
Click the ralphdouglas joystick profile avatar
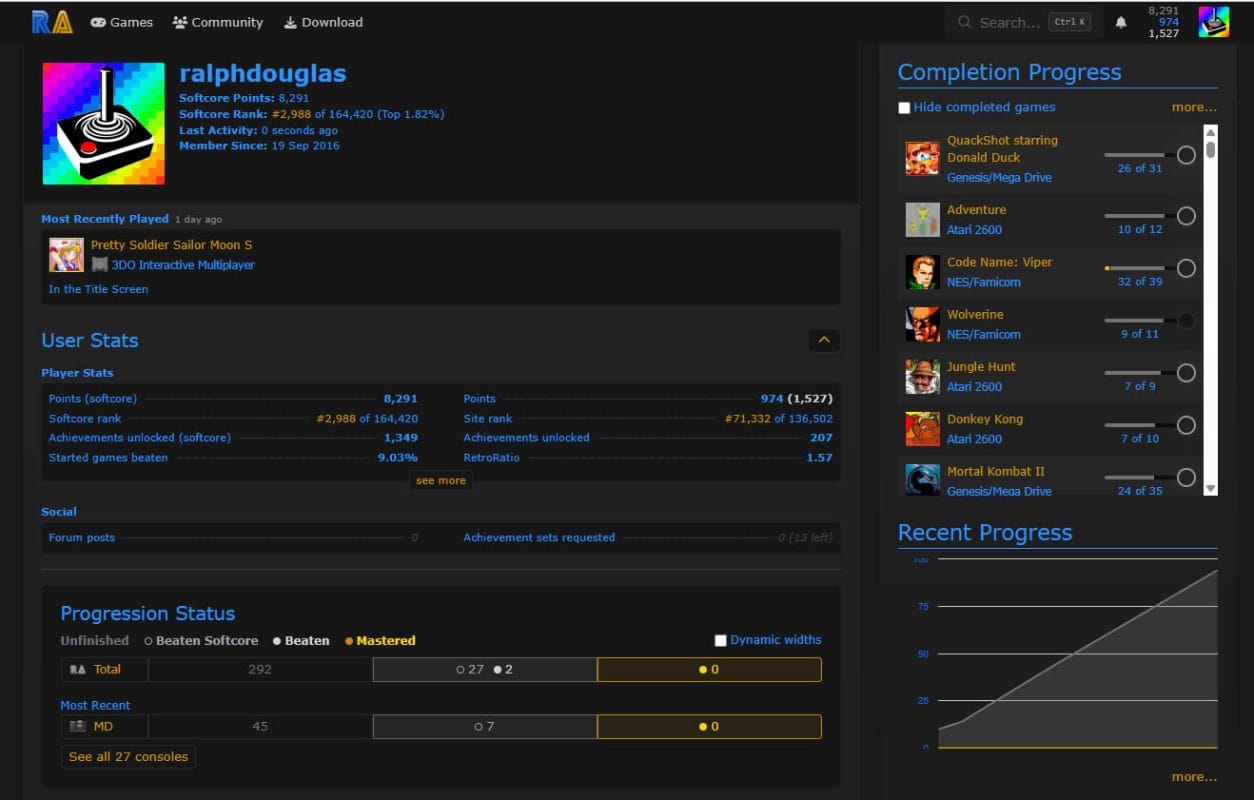(104, 124)
